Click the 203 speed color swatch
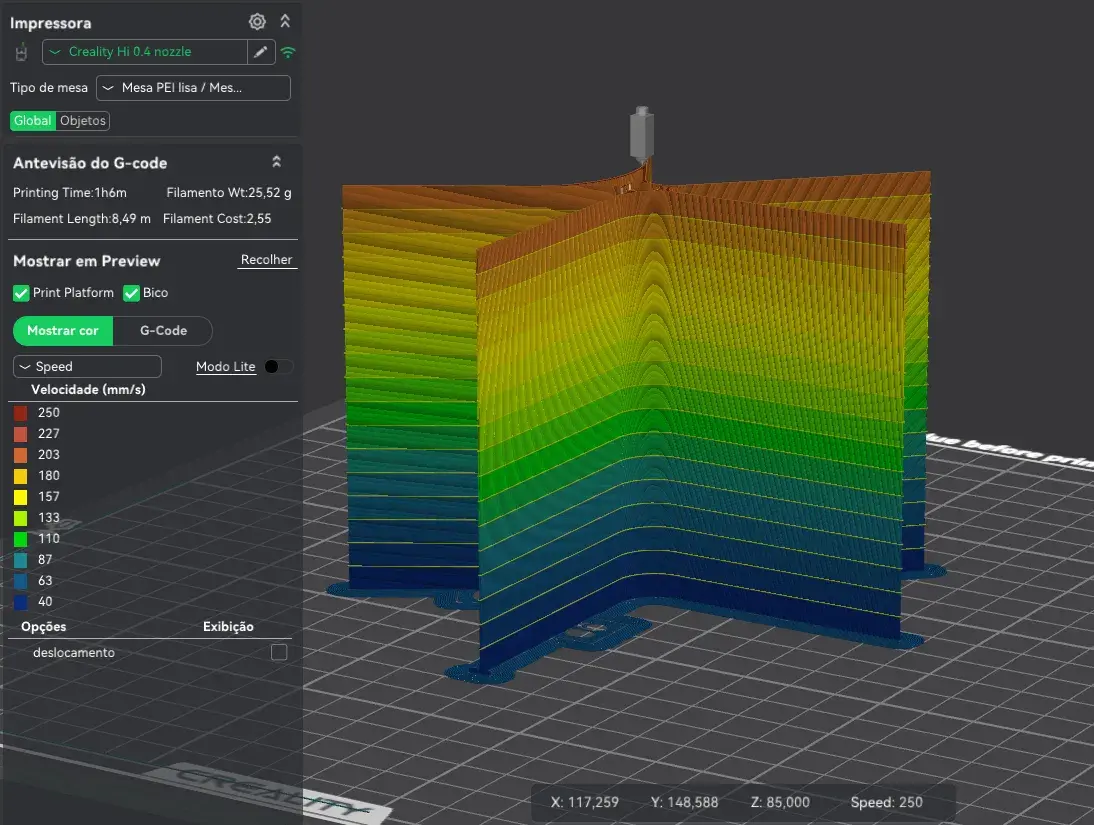Viewport: 1094px width, 825px height. (x=20, y=454)
